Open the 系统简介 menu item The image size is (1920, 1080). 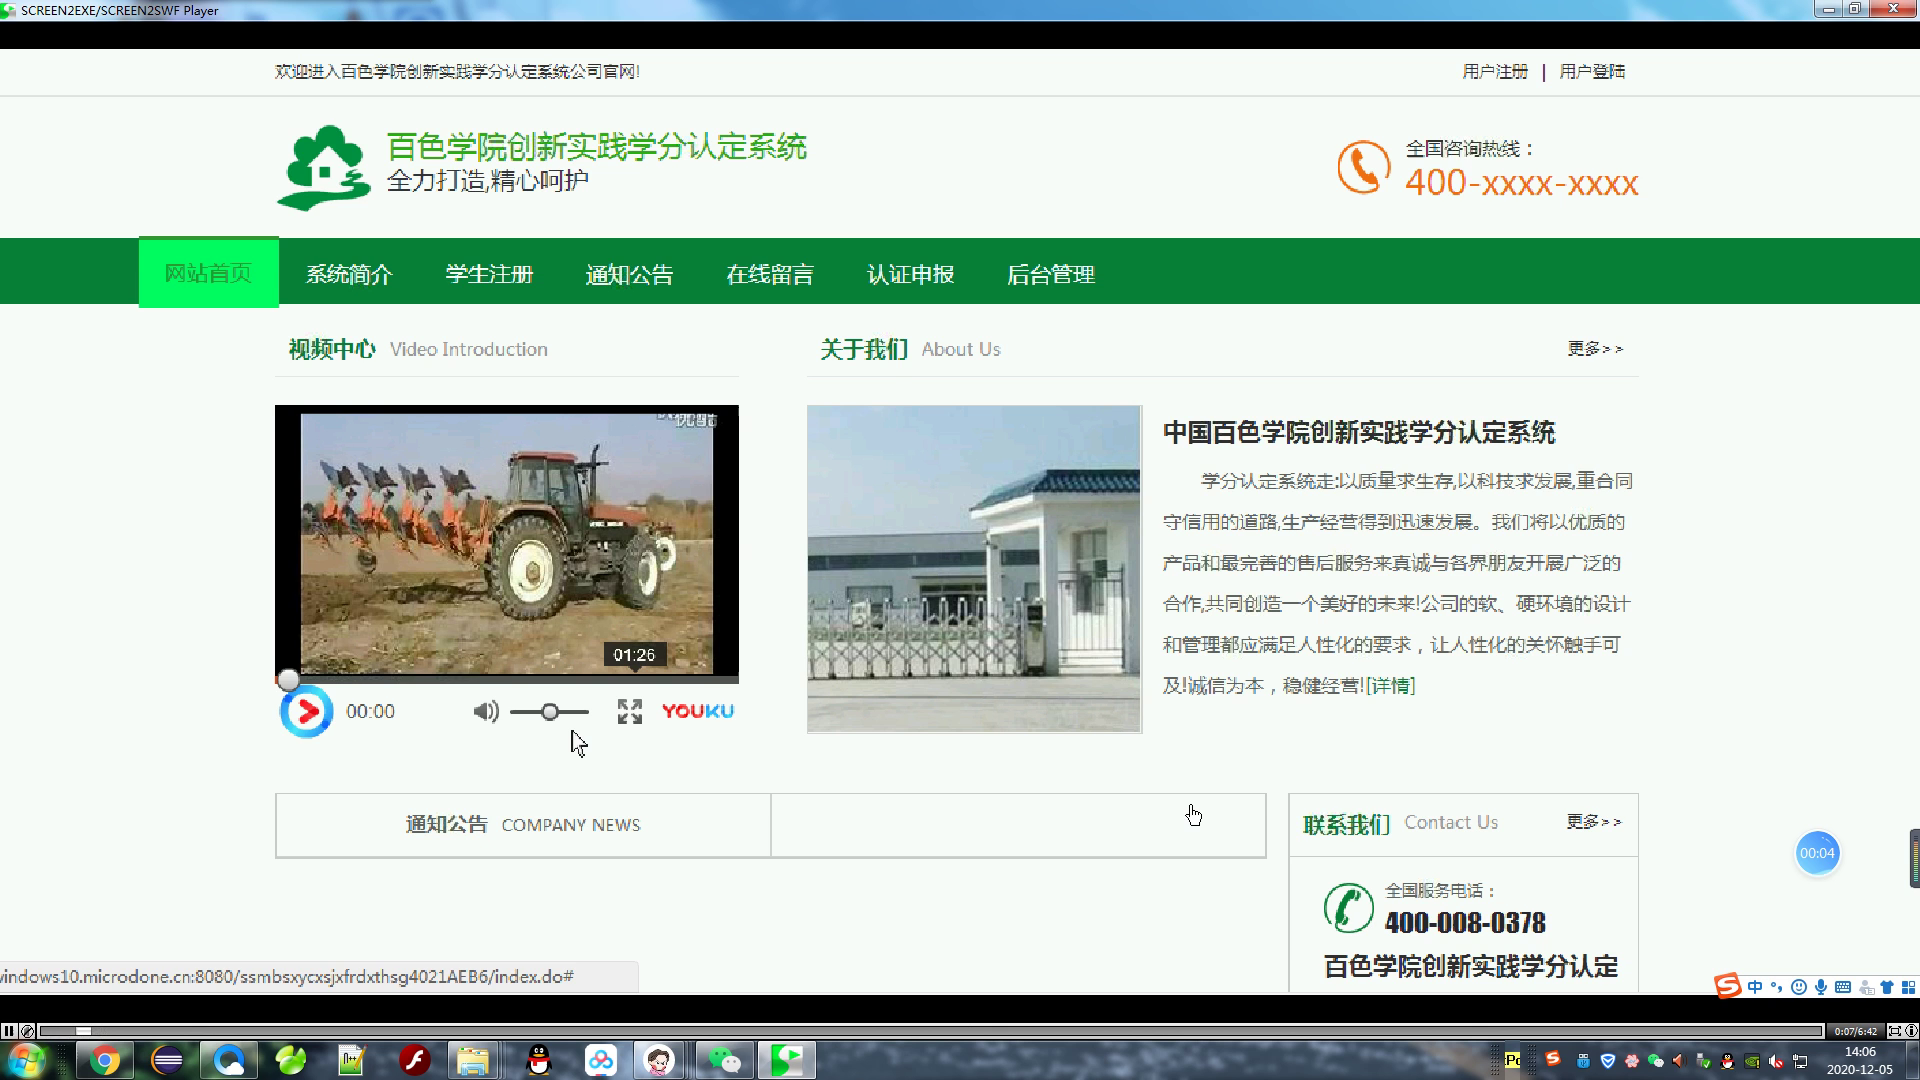click(x=349, y=274)
